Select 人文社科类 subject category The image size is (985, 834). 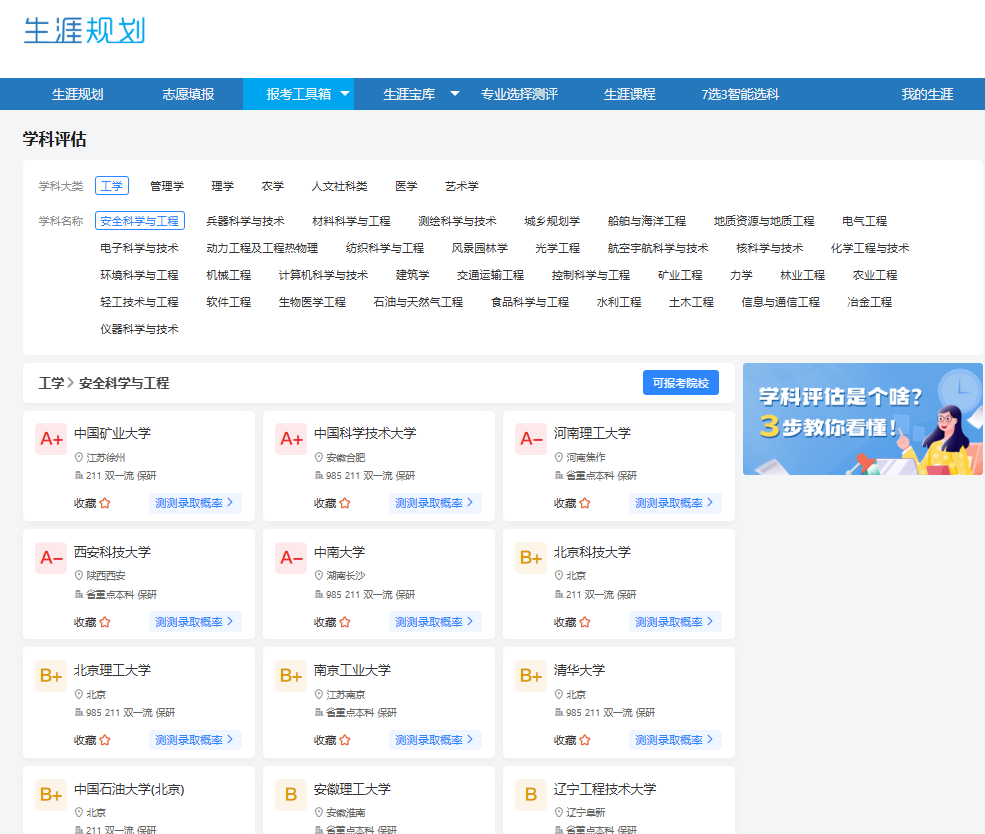point(339,186)
